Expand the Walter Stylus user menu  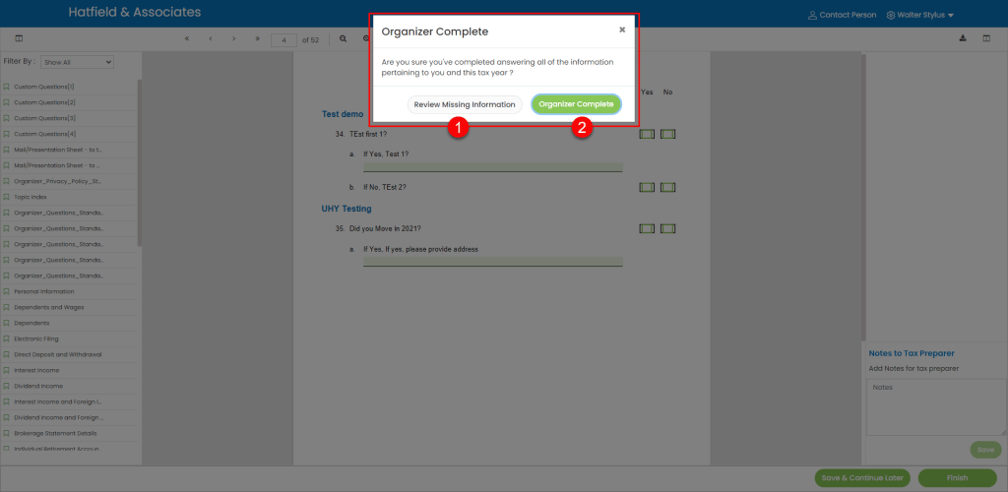920,15
